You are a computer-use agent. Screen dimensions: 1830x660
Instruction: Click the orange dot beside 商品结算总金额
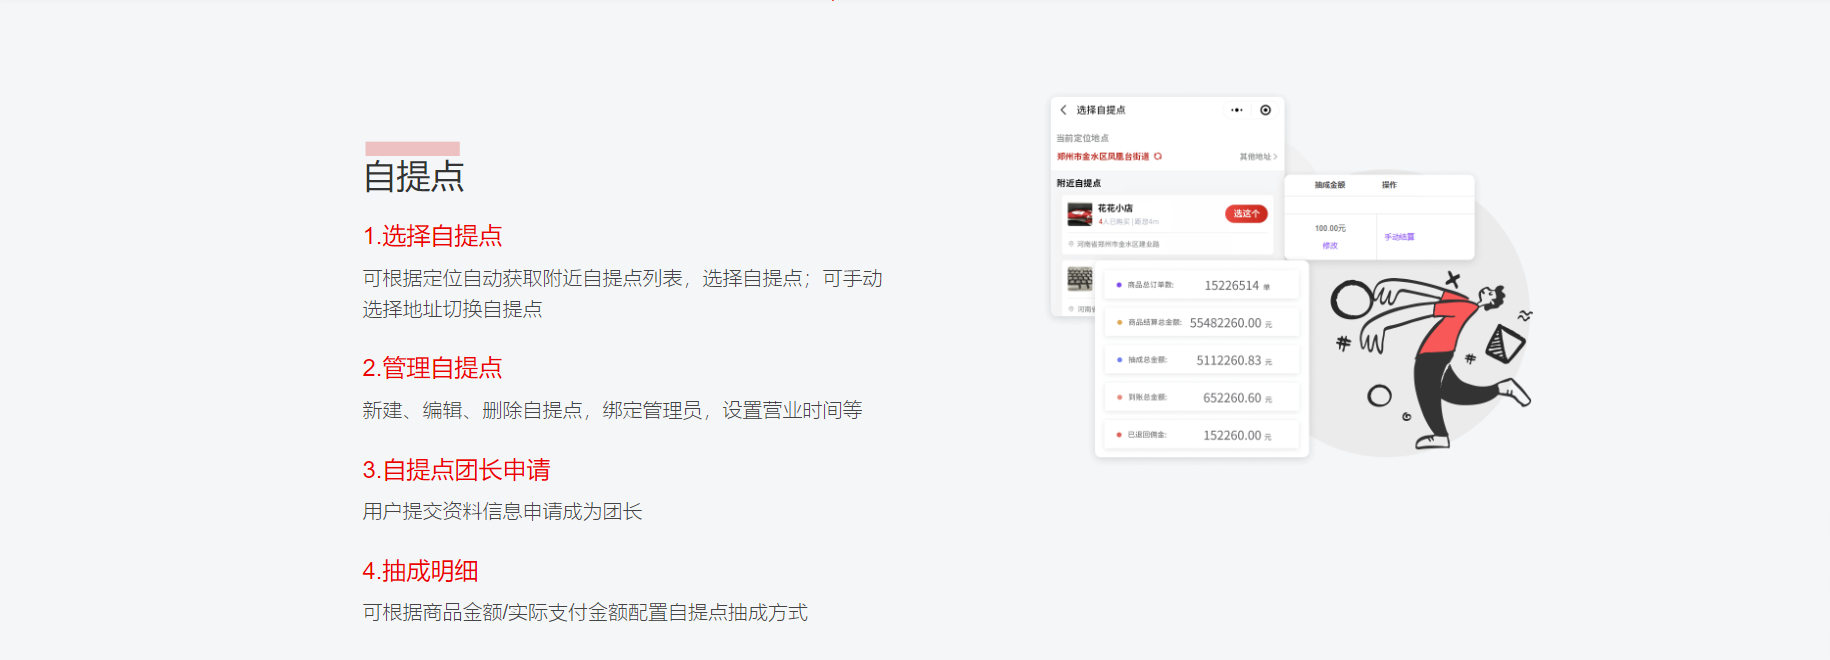click(1119, 322)
